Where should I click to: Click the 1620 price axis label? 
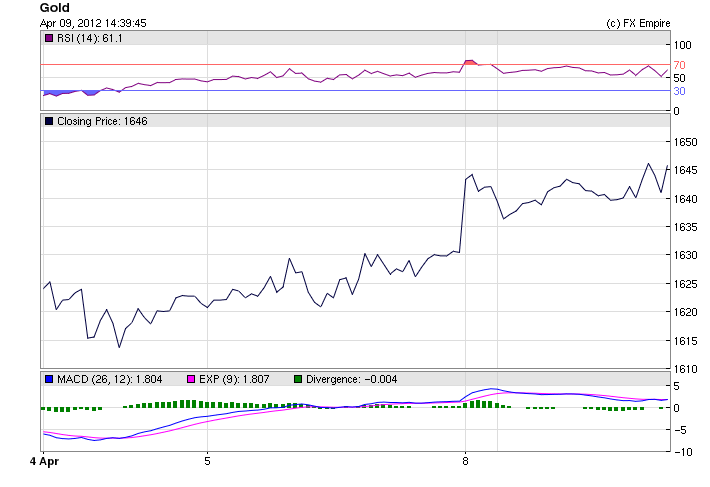(x=686, y=312)
